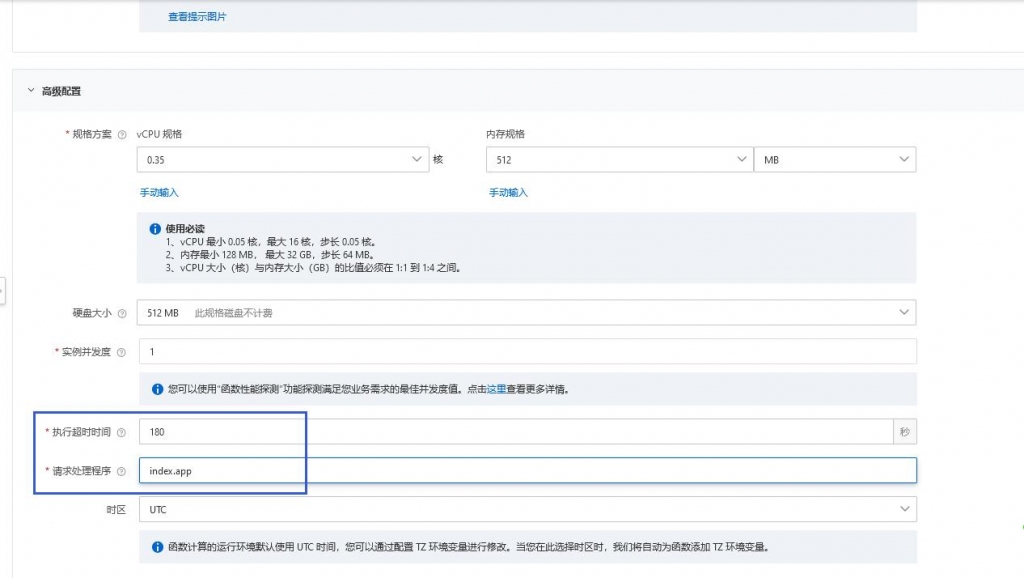Click the 查看提示图片 link
This screenshot has width=1024, height=578.
pyautogui.click(x=197, y=17)
